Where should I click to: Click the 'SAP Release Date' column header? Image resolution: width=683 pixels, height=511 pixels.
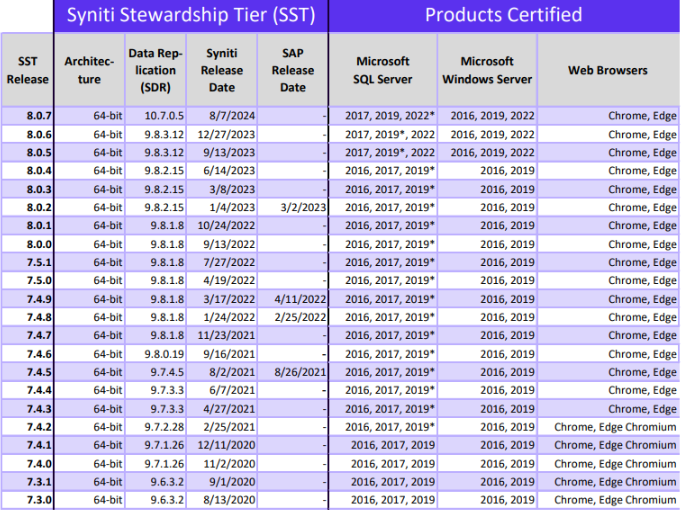point(293,70)
